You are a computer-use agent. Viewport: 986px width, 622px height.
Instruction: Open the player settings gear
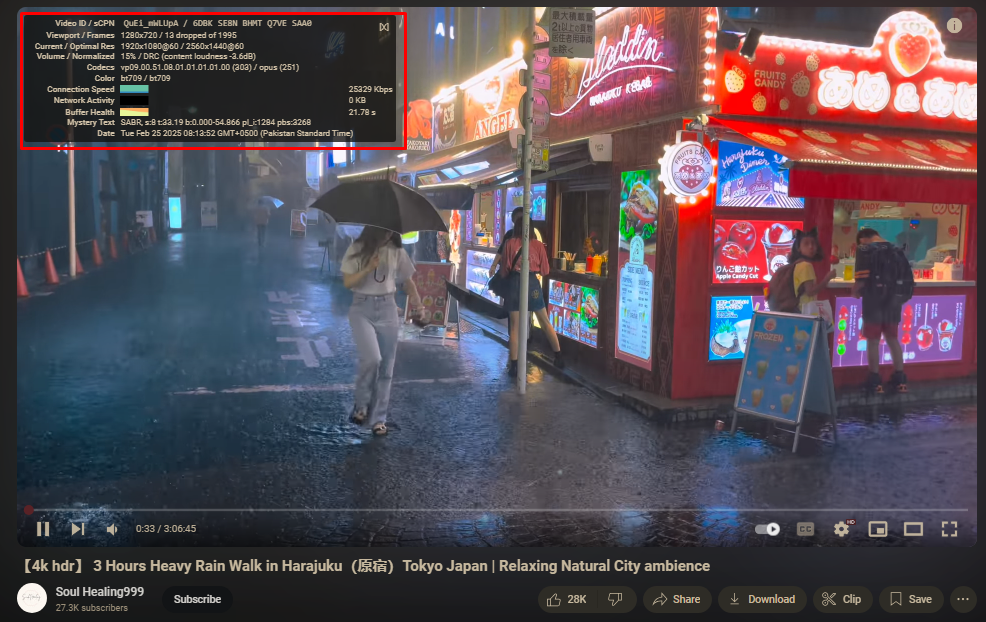point(841,529)
